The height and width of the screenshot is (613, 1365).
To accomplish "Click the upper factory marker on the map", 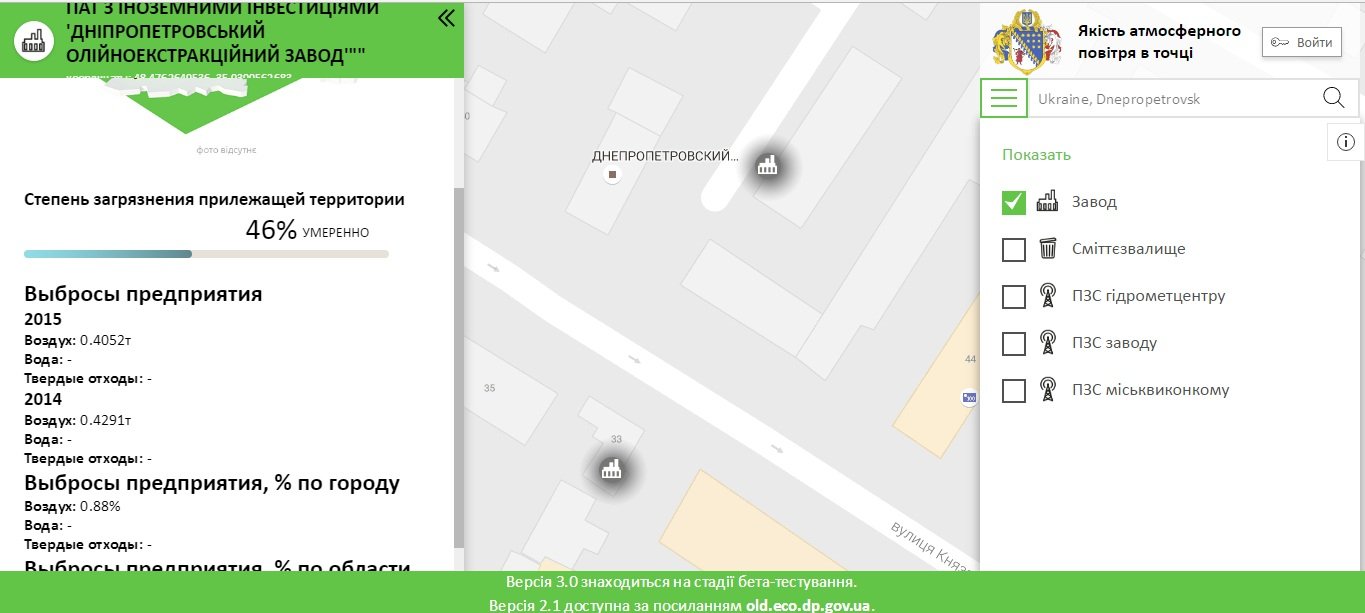I will [767, 166].
